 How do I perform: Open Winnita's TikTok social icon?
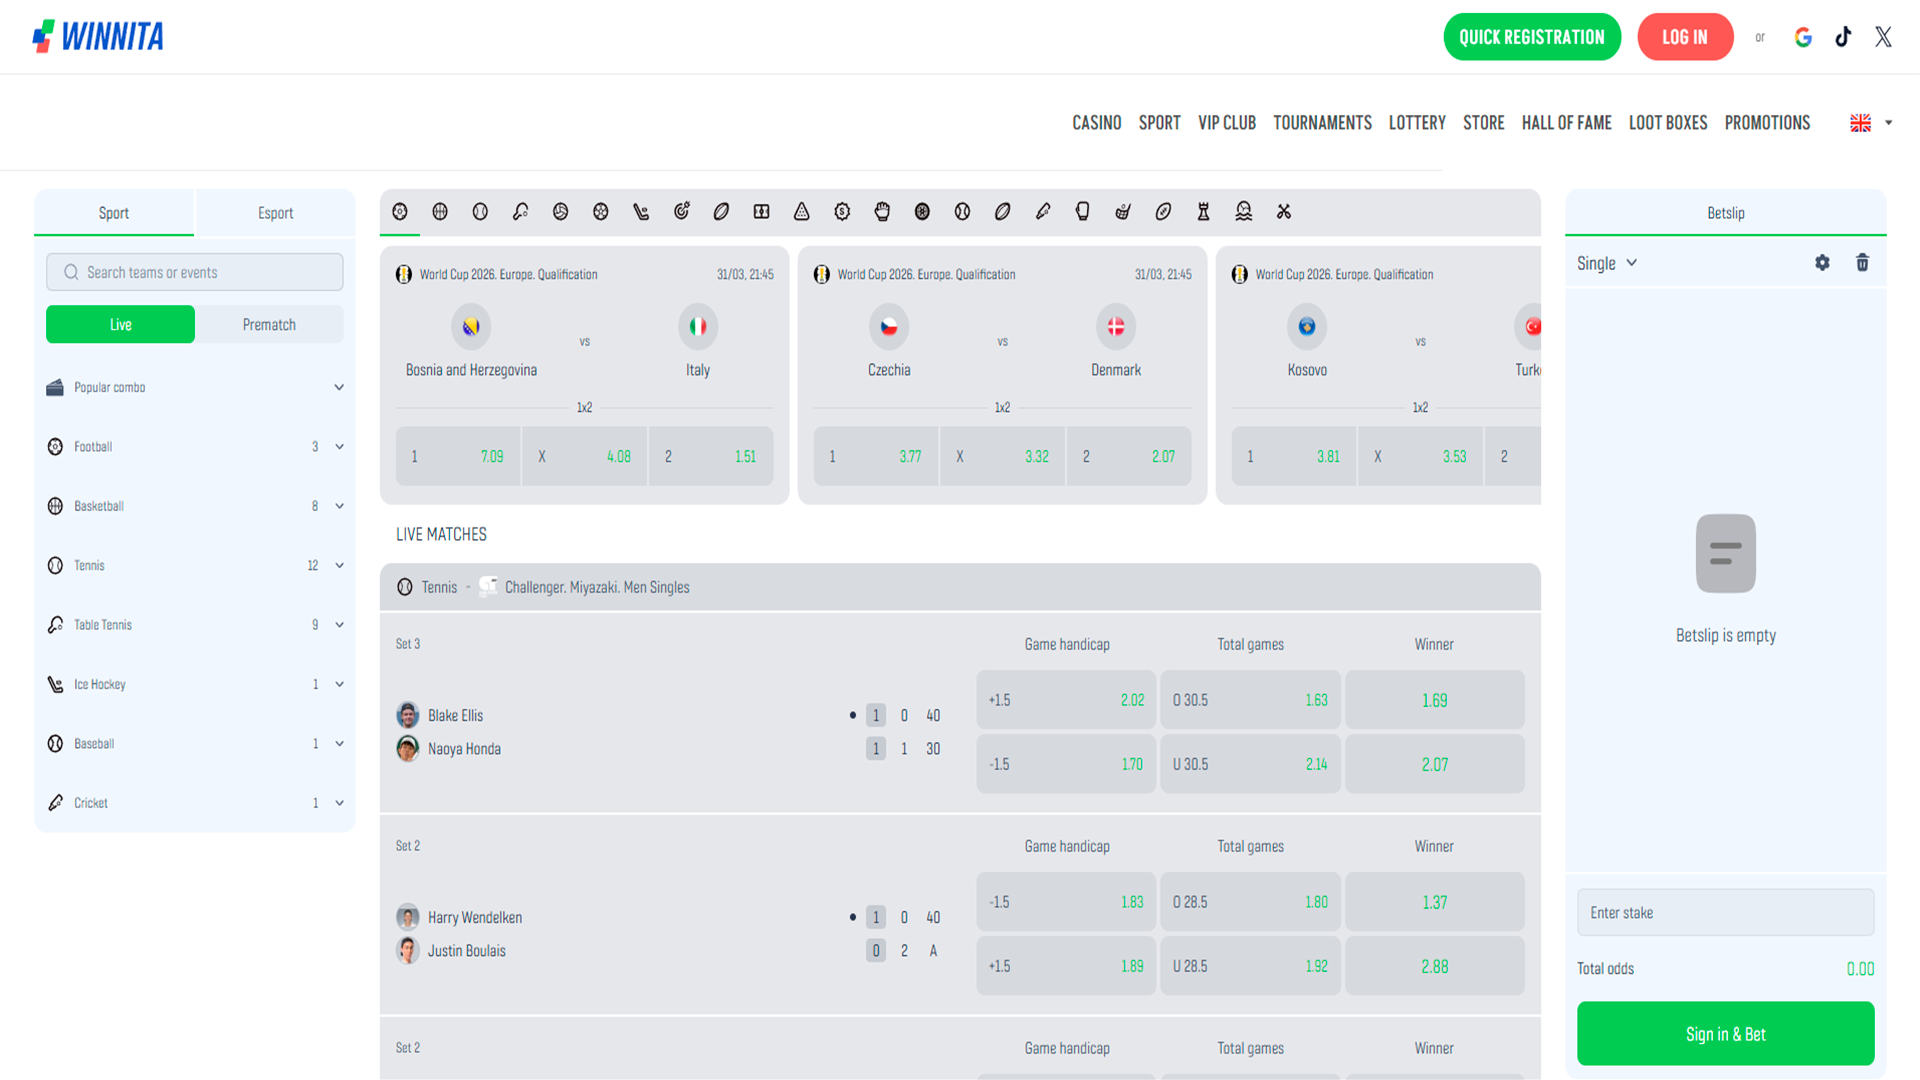1843,36
